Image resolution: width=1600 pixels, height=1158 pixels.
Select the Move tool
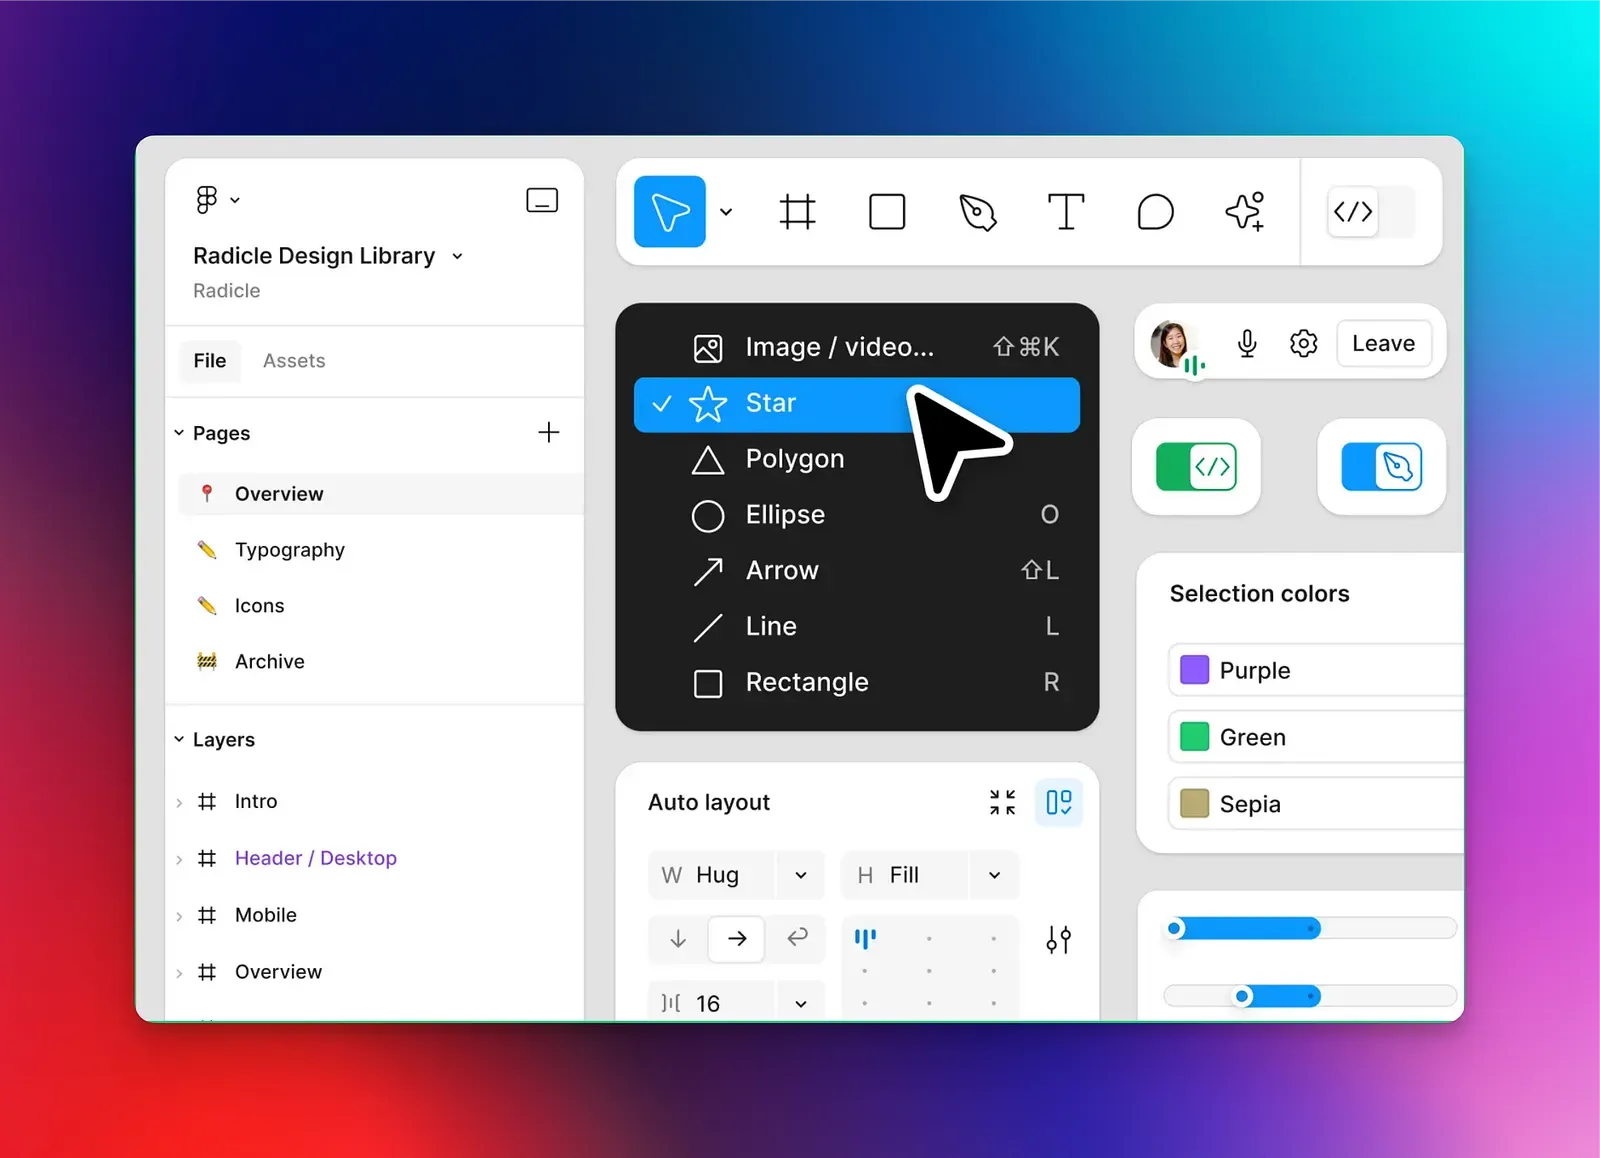[x=670, y=212]
